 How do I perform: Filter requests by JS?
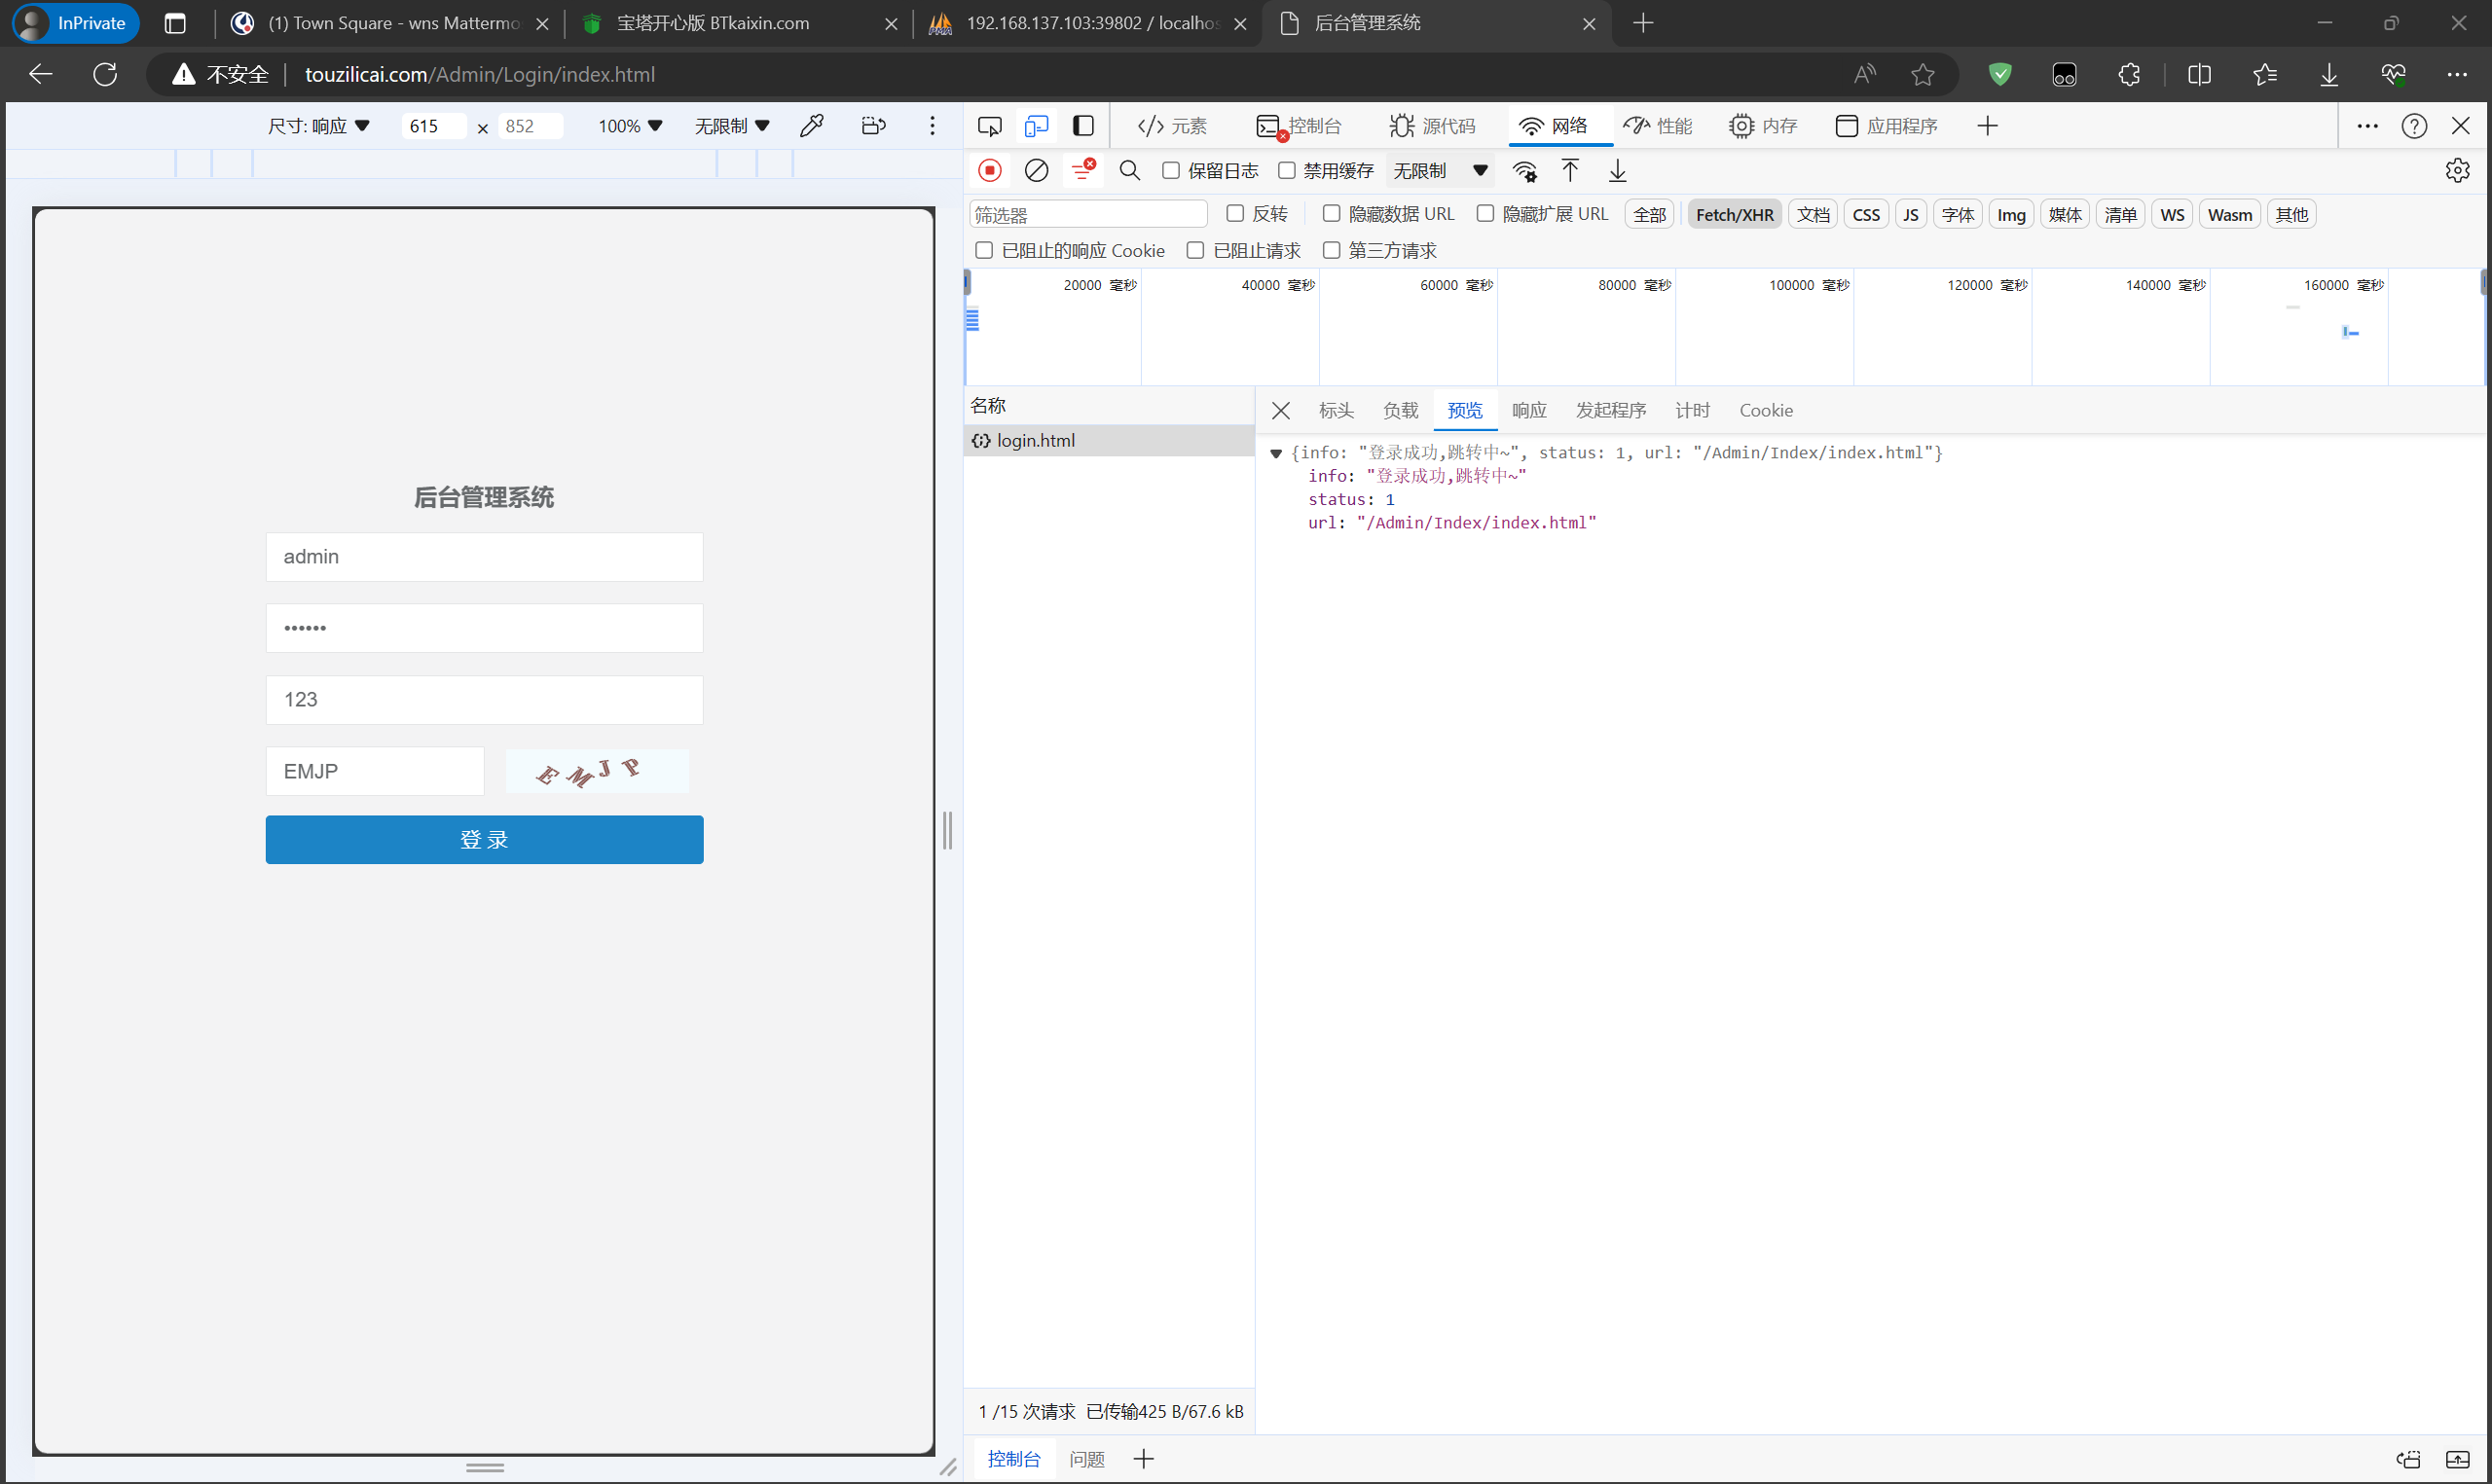pyautogui.click(x=1910, y=215)
